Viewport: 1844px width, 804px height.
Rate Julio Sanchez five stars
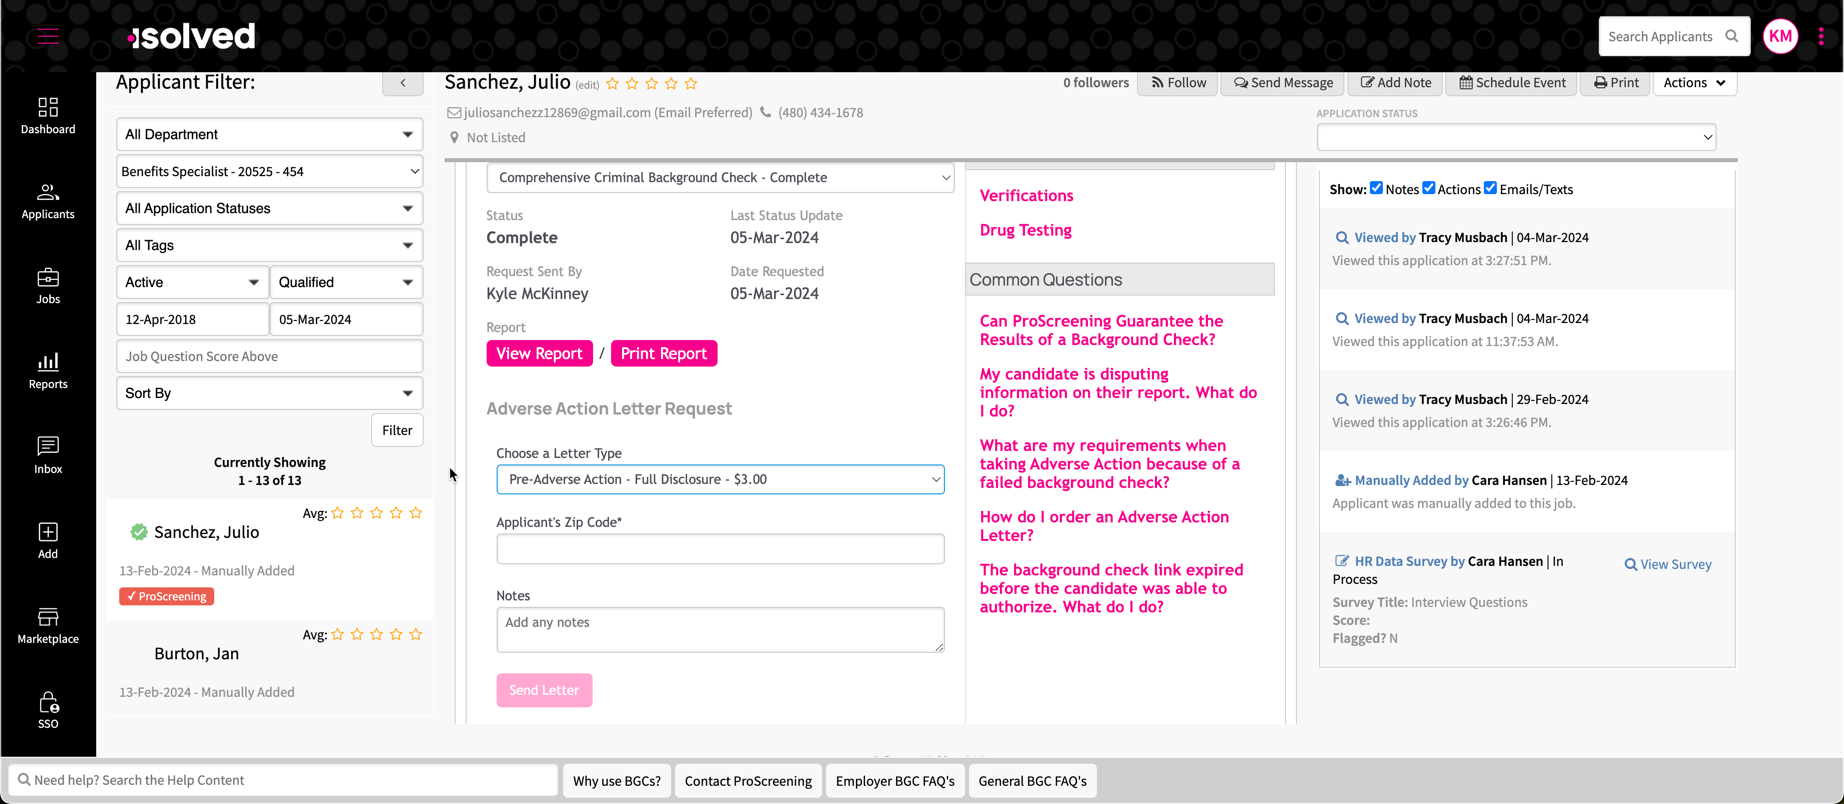691,84
